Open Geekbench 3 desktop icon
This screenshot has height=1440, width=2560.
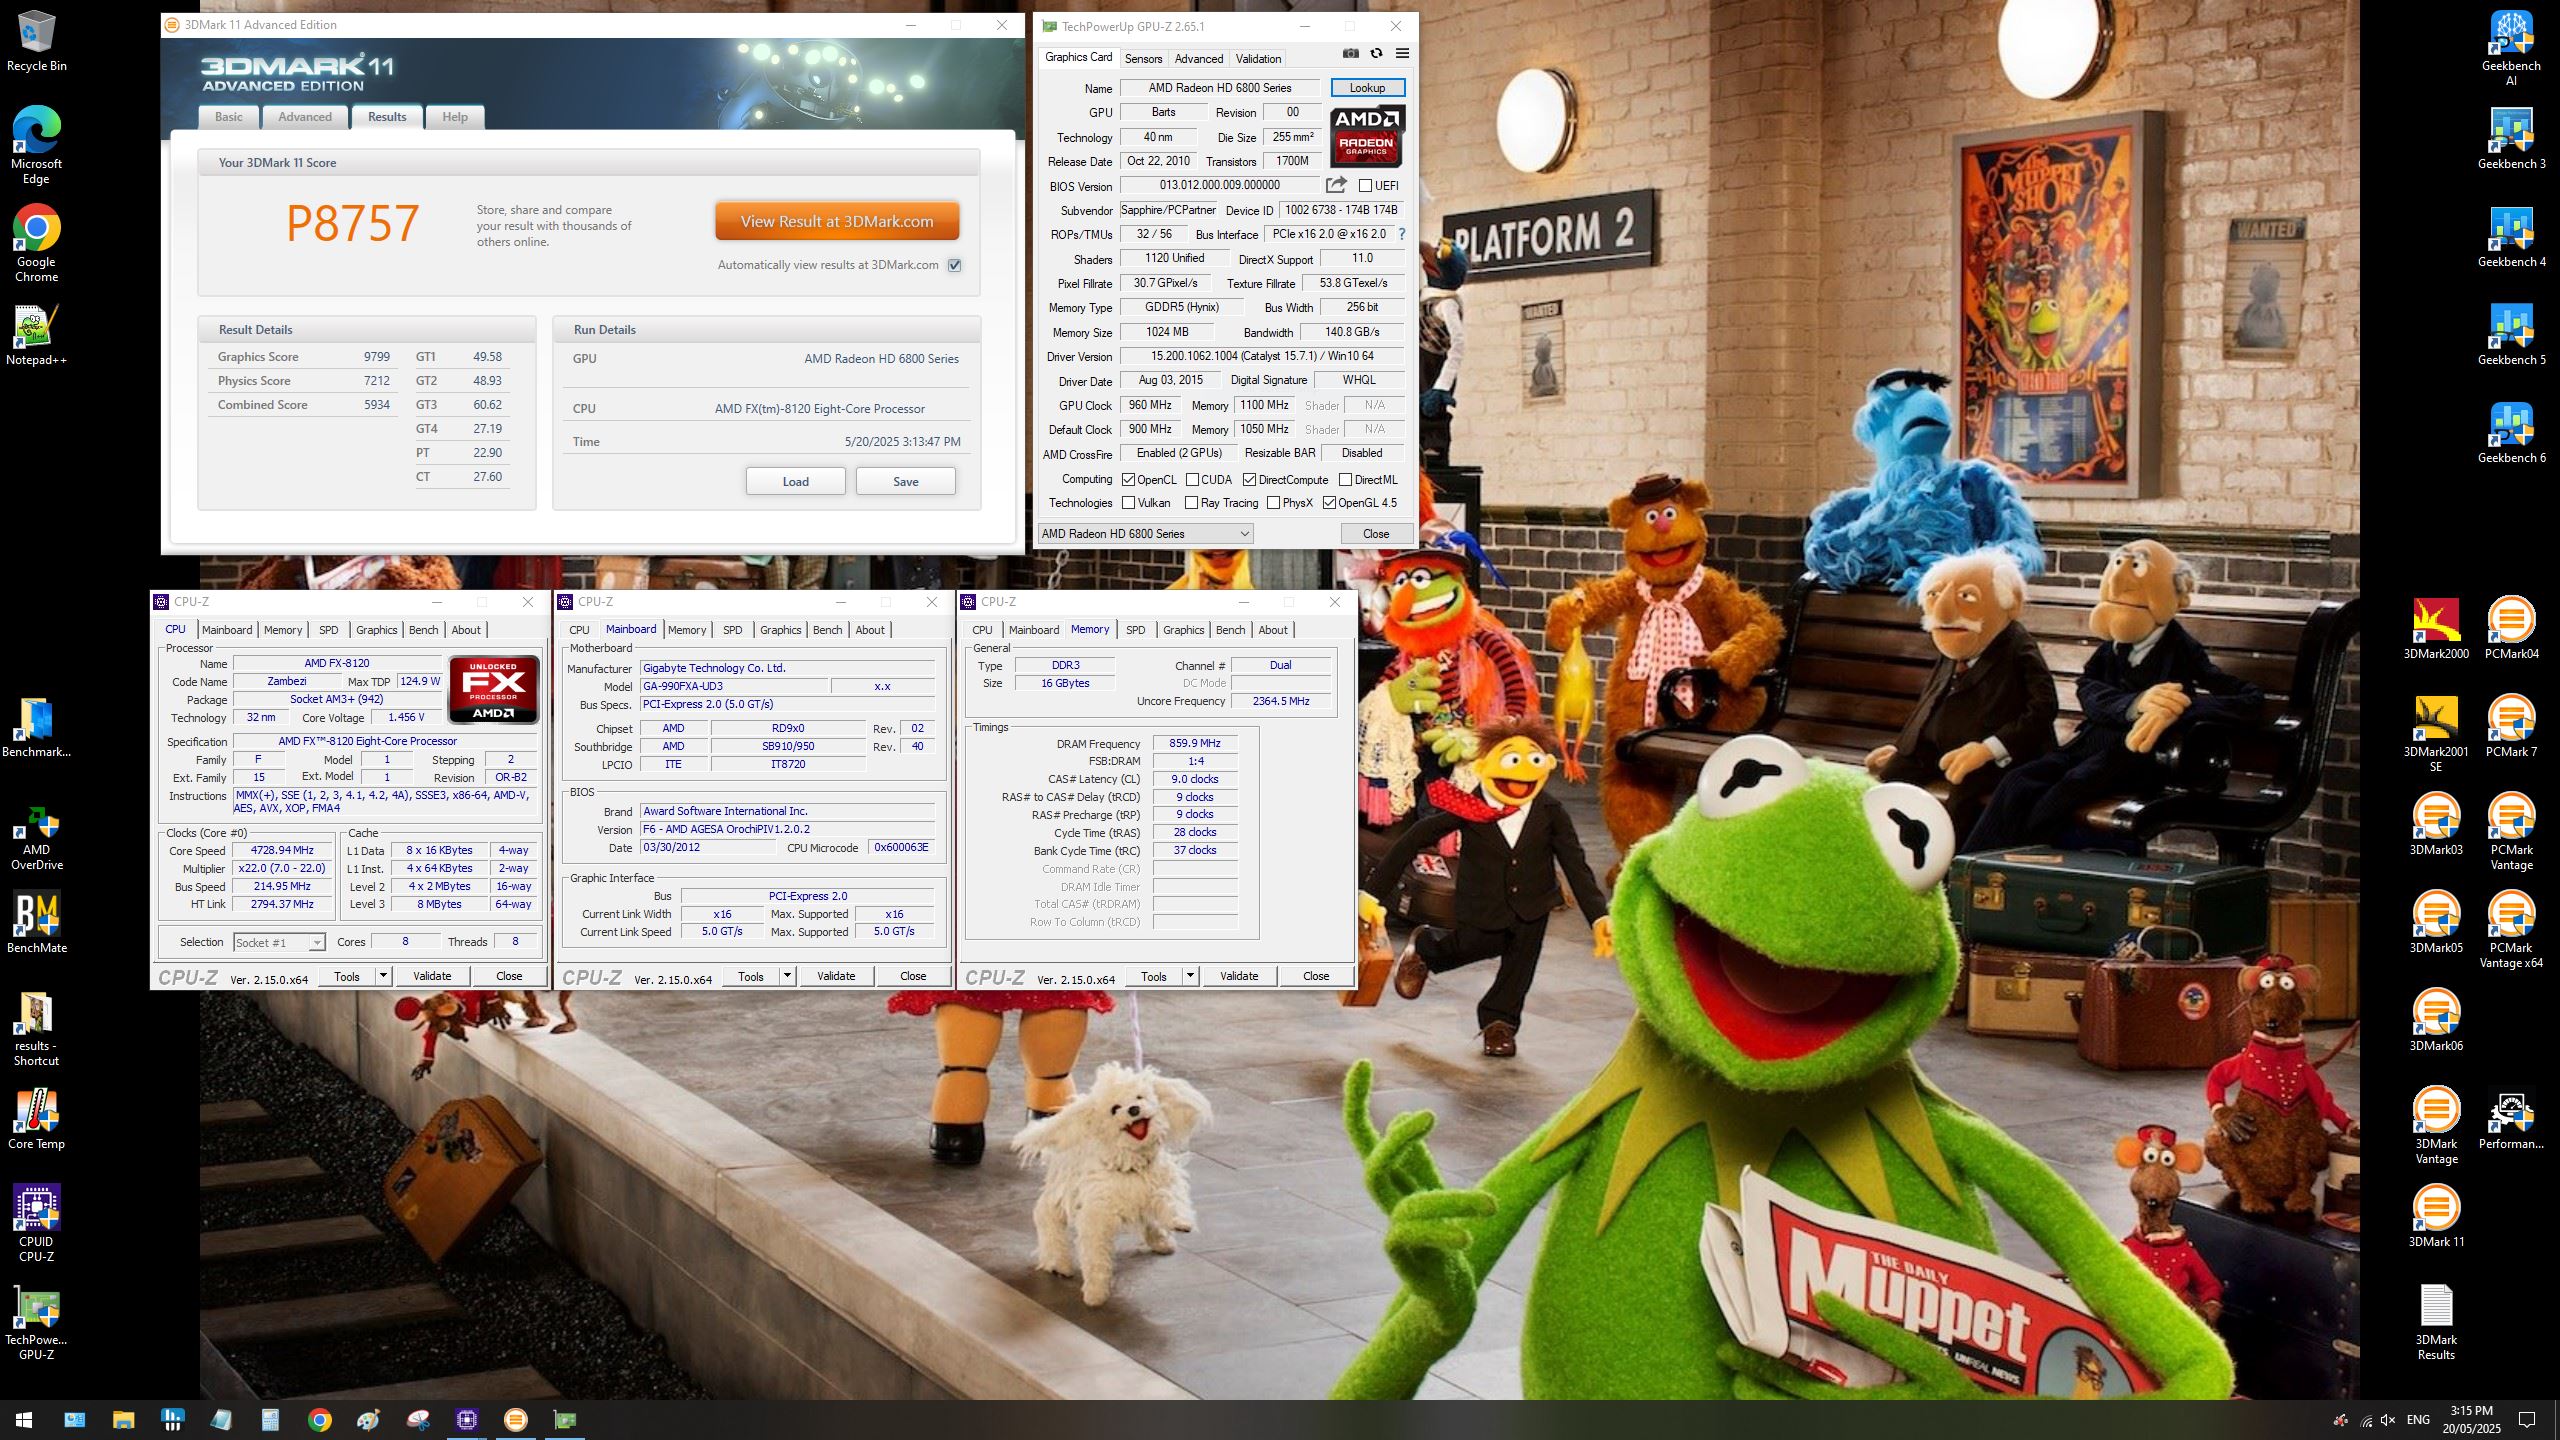(2510, 139)
